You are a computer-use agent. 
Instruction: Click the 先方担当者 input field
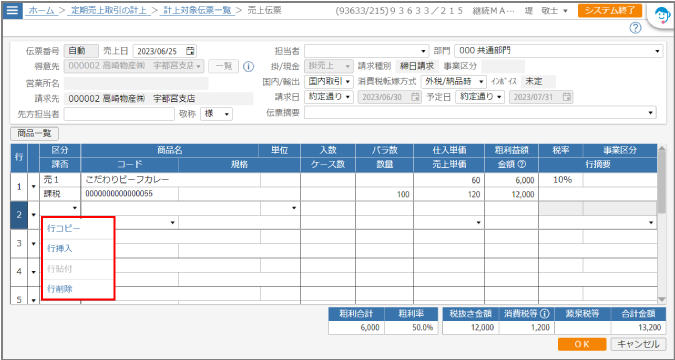(x=119, y=114)
